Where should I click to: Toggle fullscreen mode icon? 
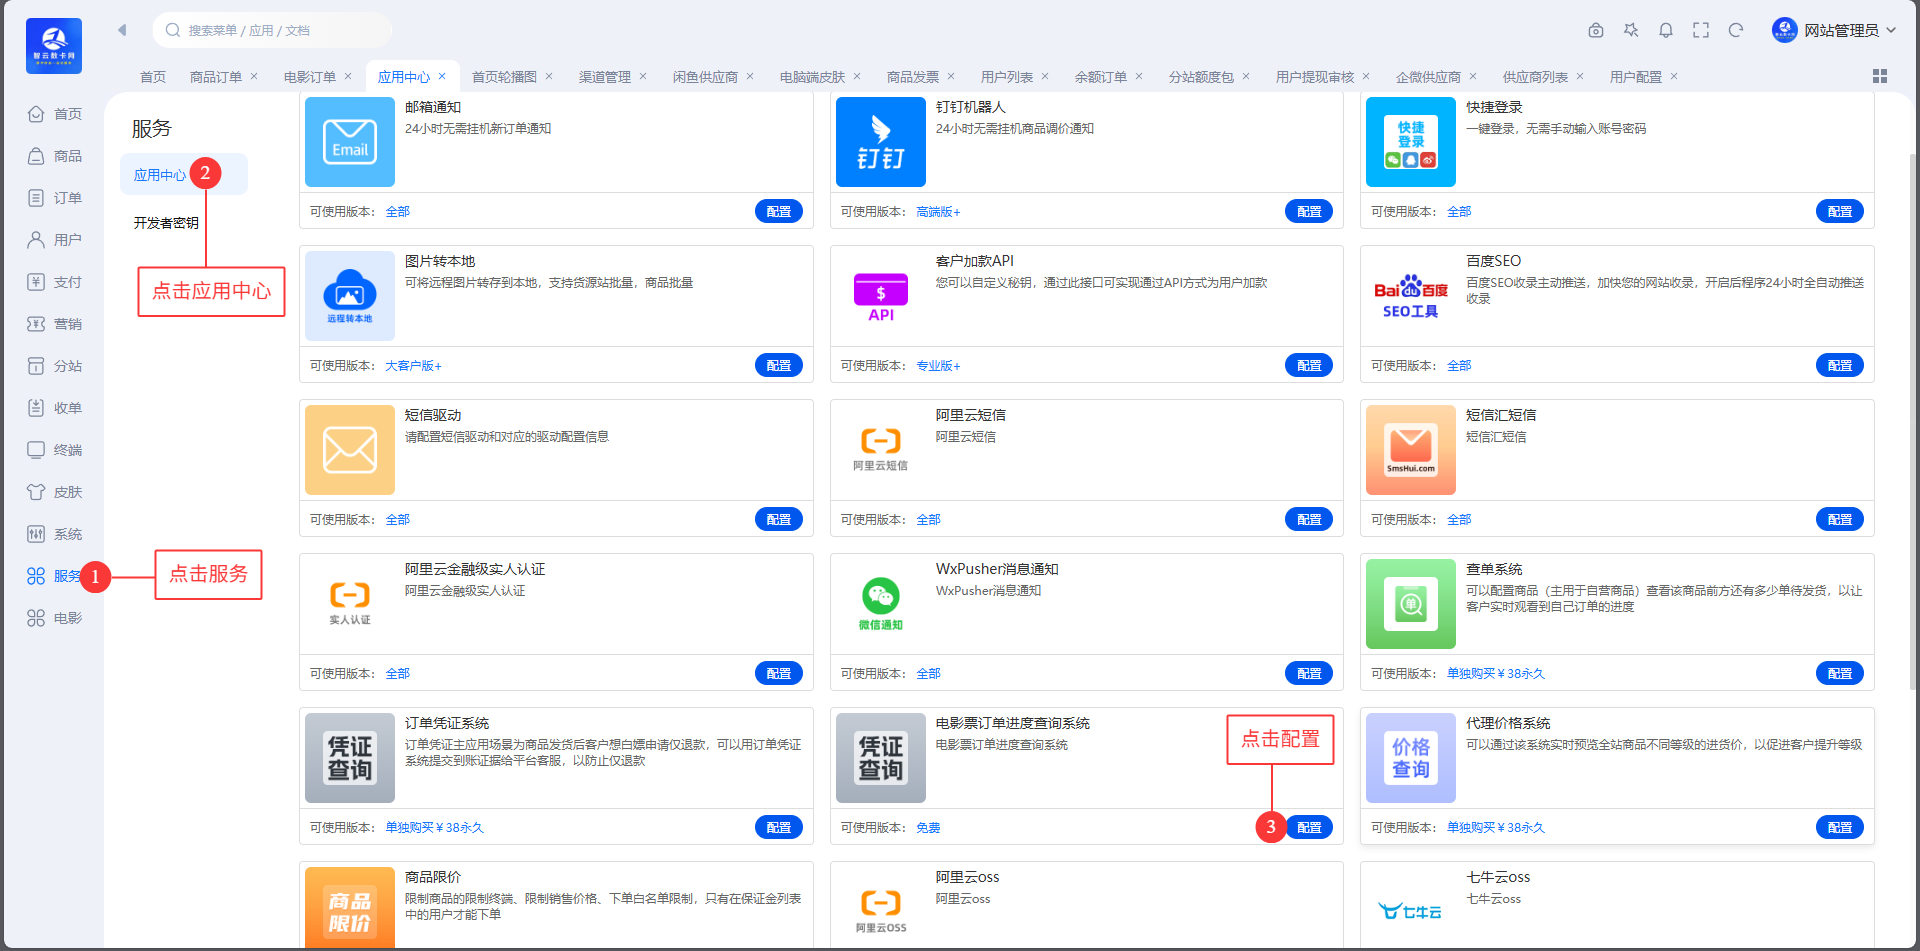[1700, 30]
